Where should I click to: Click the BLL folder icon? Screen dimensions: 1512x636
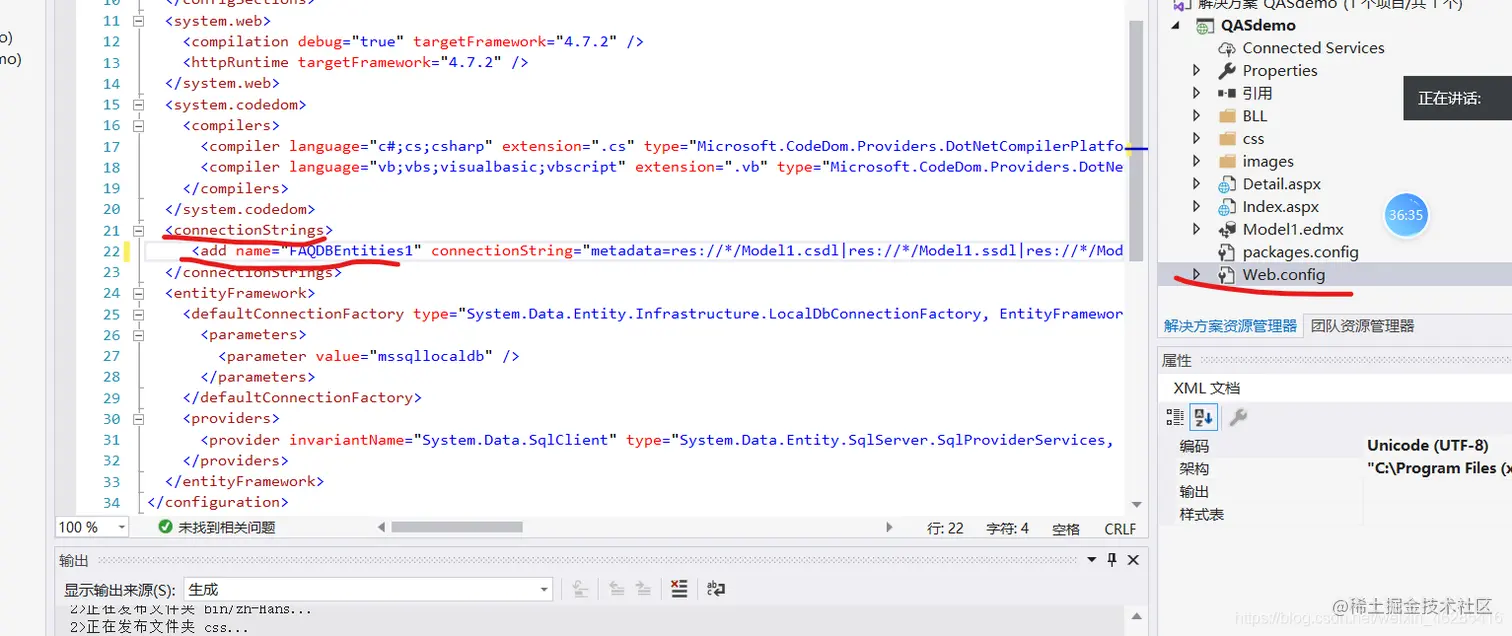pyautogui.click(x=1227, y=116)
